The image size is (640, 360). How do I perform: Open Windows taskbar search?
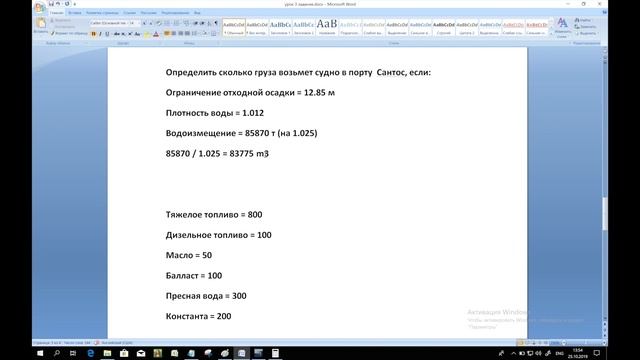coord(57,353)
